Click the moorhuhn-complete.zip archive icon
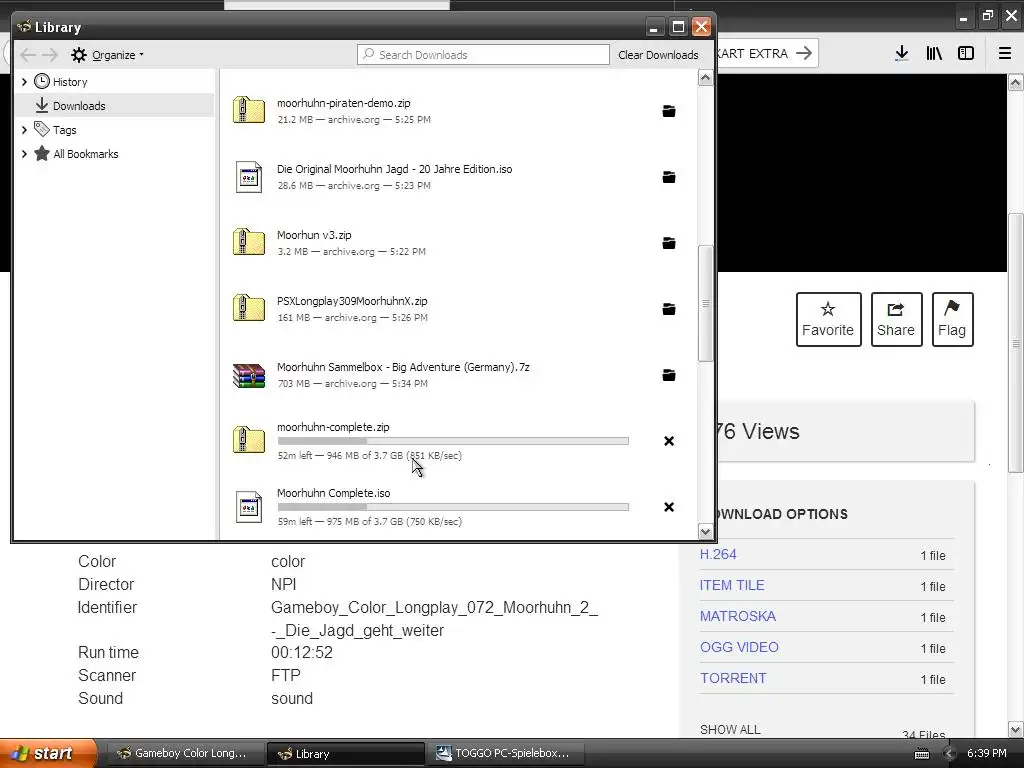The width and height of the screenshot is (1024, 768). click(249, 440)
